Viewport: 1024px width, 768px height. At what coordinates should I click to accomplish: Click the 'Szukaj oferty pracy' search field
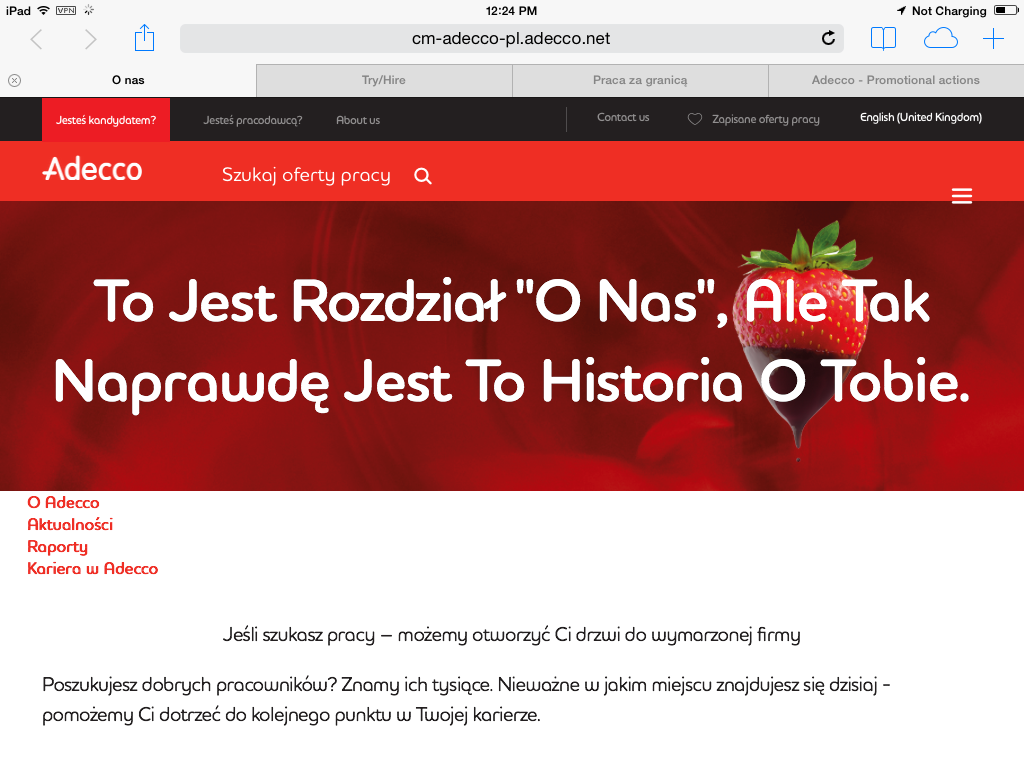tap(306, 175)
